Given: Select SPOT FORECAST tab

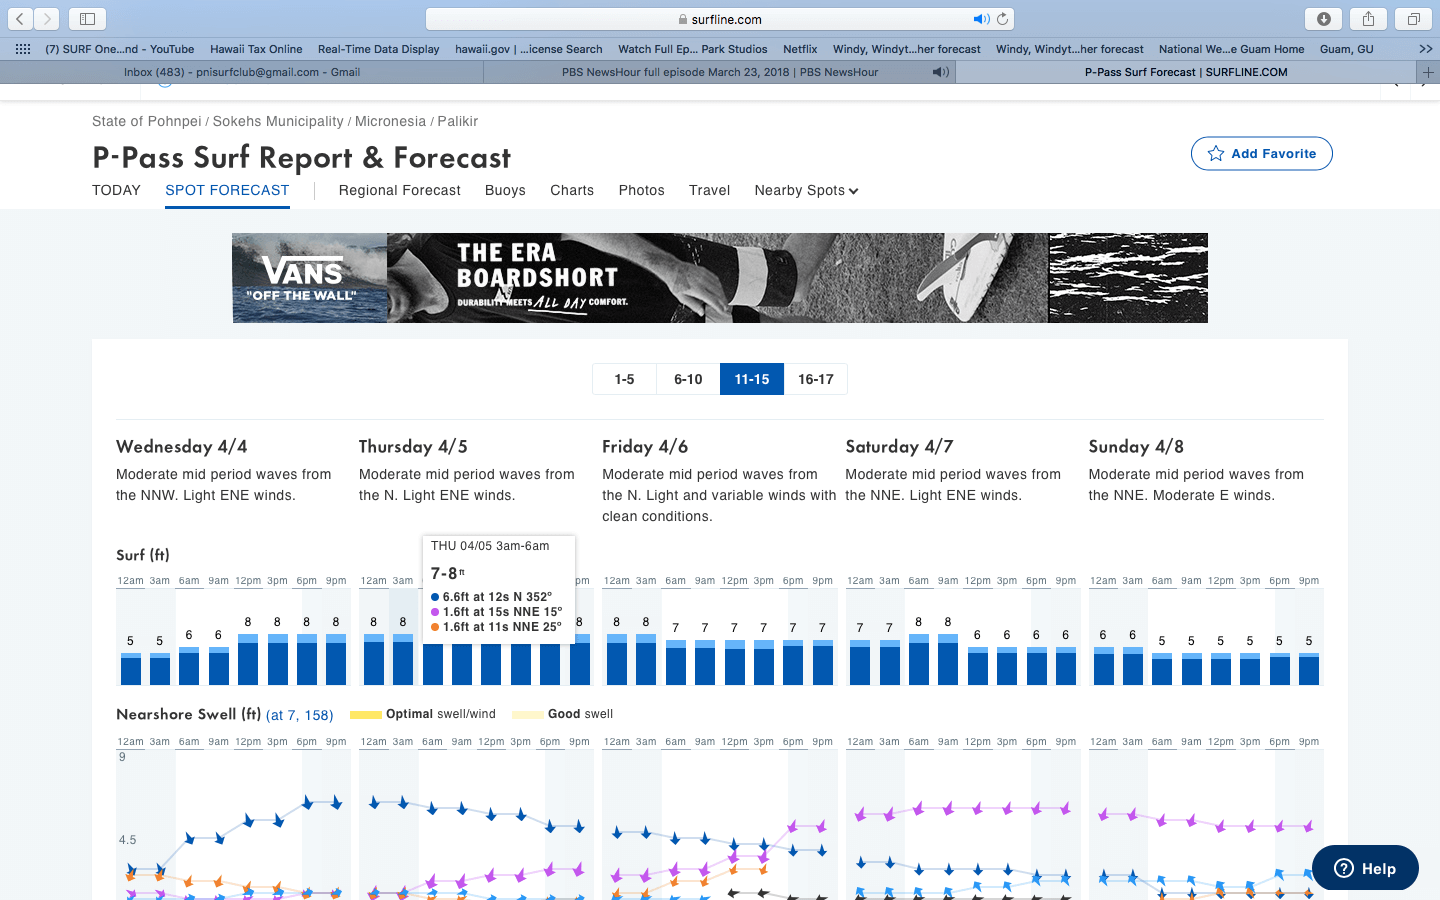Looking at the screenshot, I should coord(227,190).
